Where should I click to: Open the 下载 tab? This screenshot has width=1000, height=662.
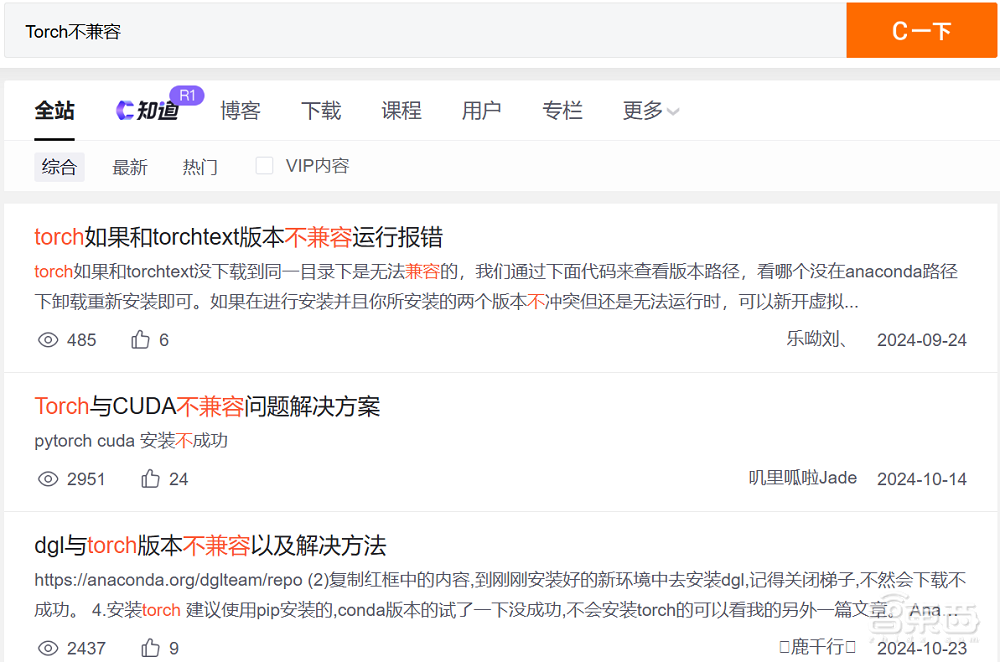click(321, 111)
